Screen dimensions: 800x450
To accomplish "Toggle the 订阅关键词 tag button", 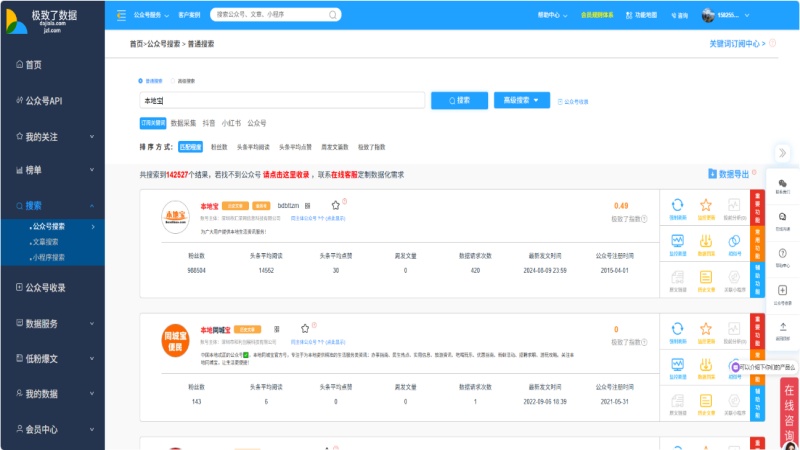I will [x=153, y=123].
